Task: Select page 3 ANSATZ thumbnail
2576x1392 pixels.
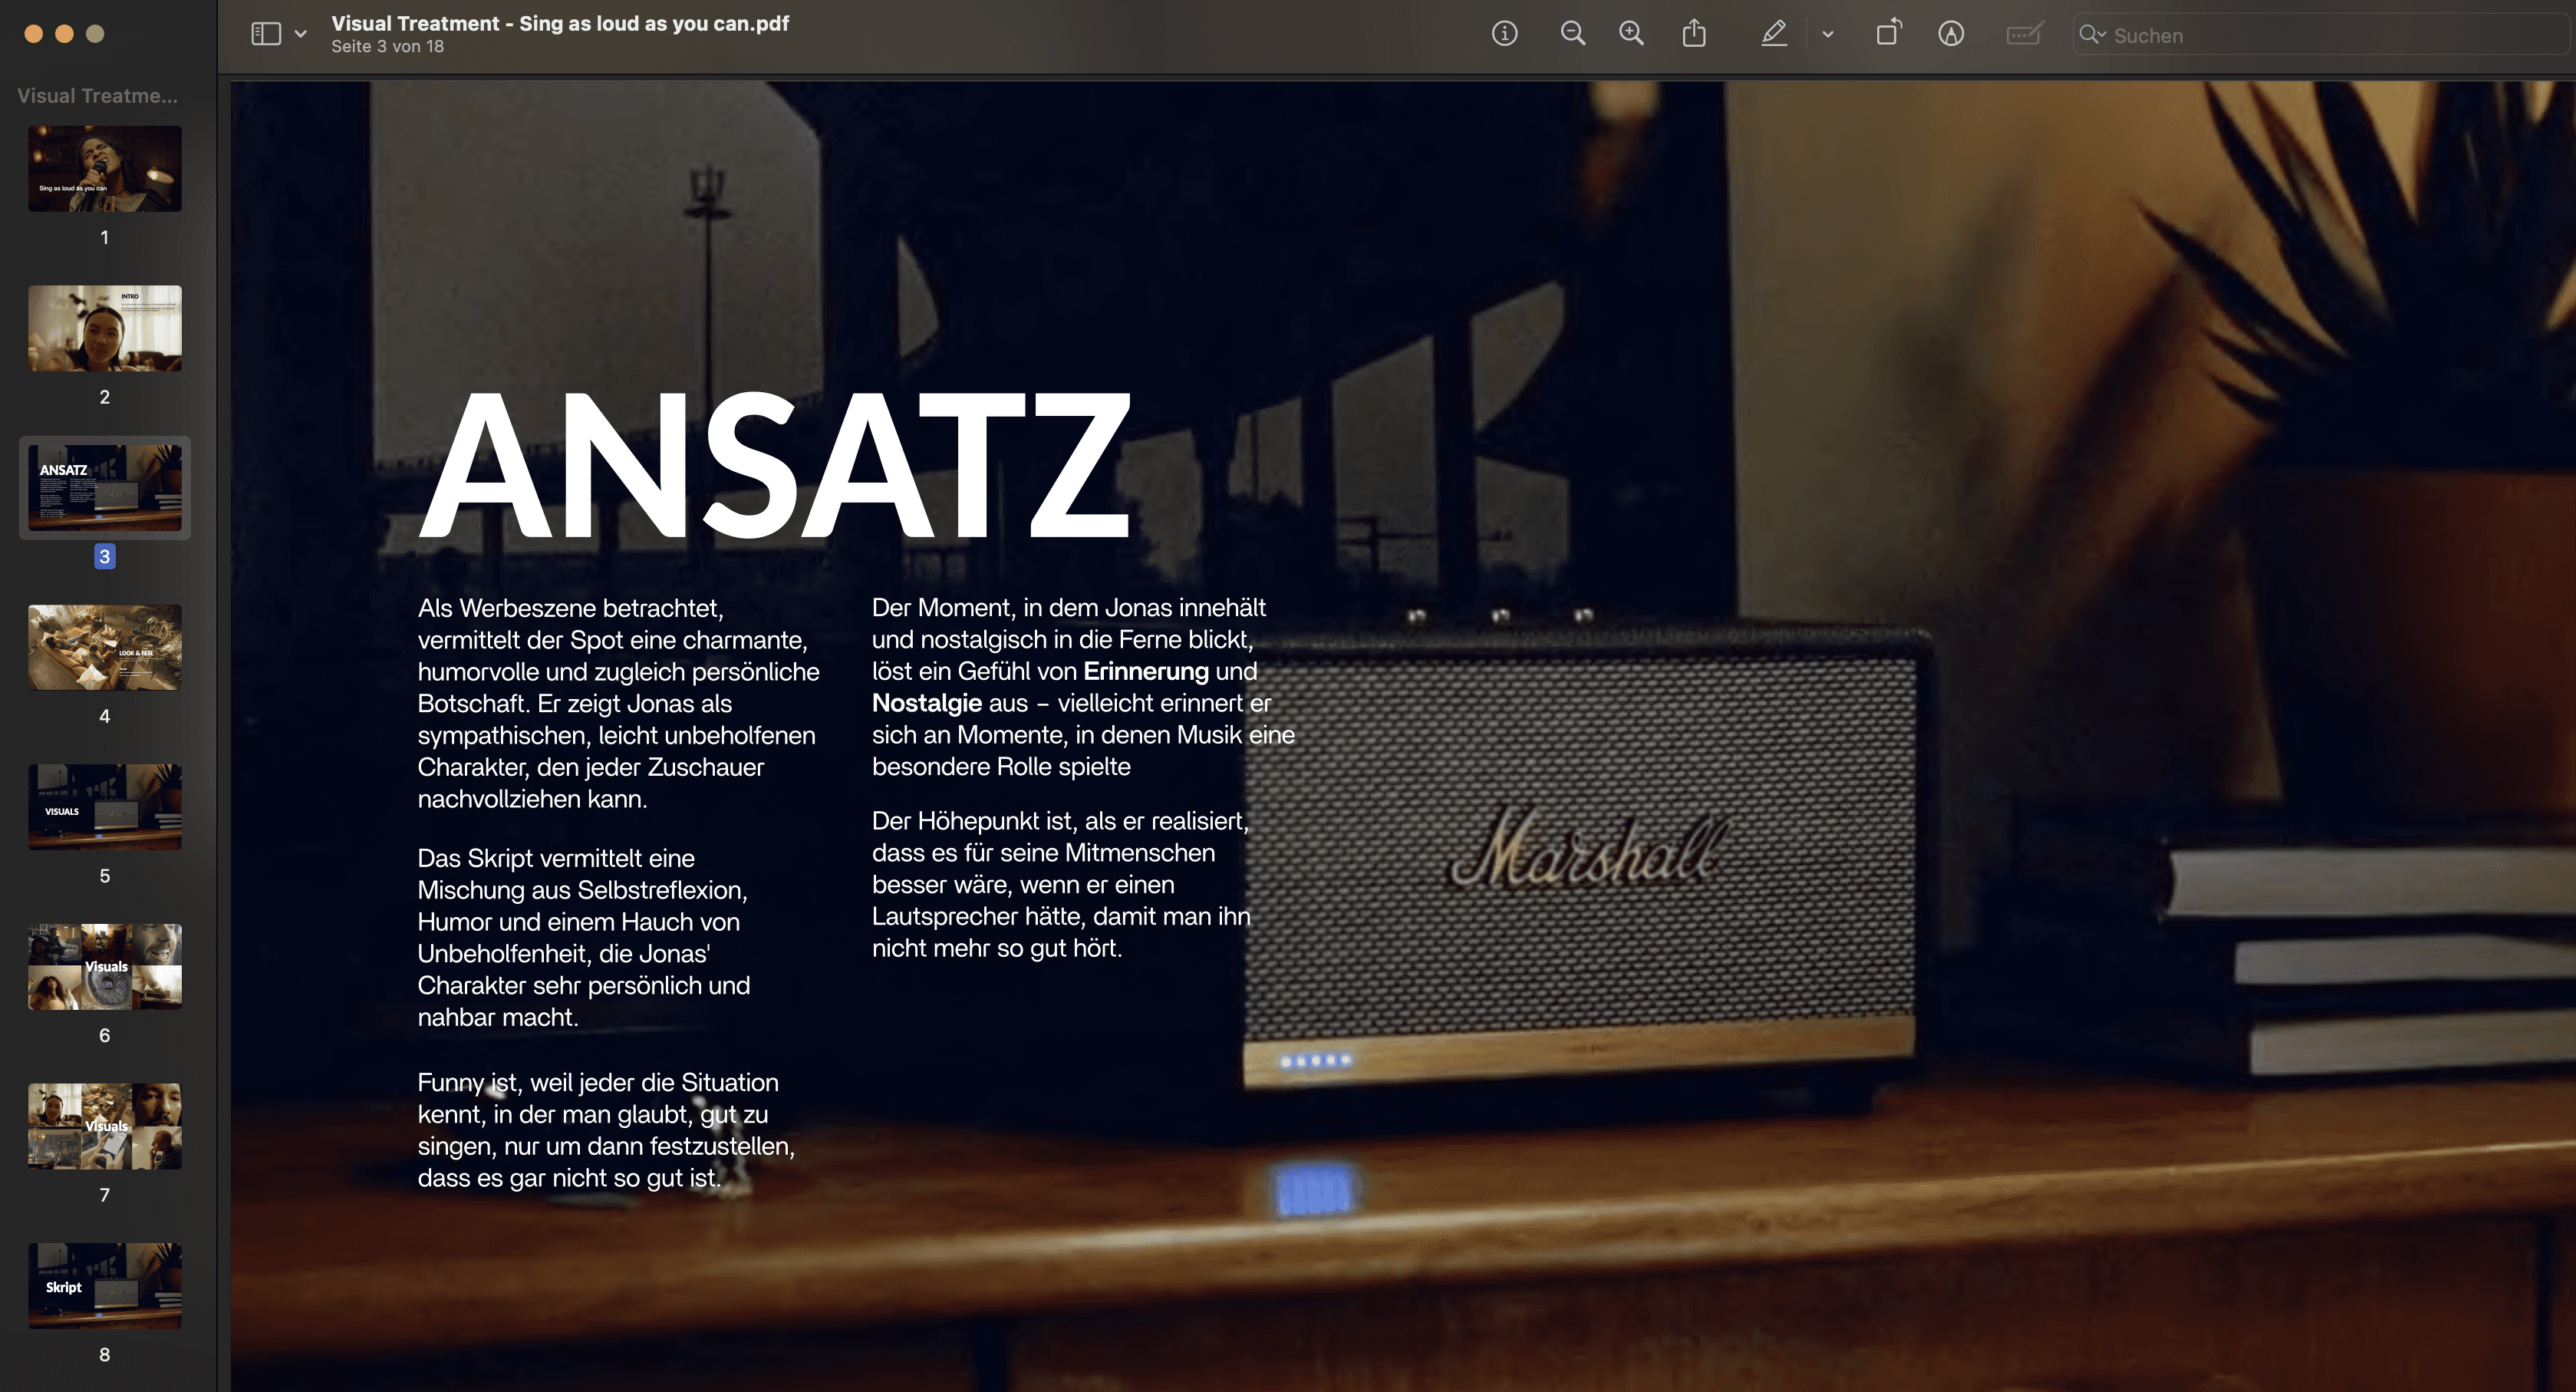Action: (x=105, y=488)
